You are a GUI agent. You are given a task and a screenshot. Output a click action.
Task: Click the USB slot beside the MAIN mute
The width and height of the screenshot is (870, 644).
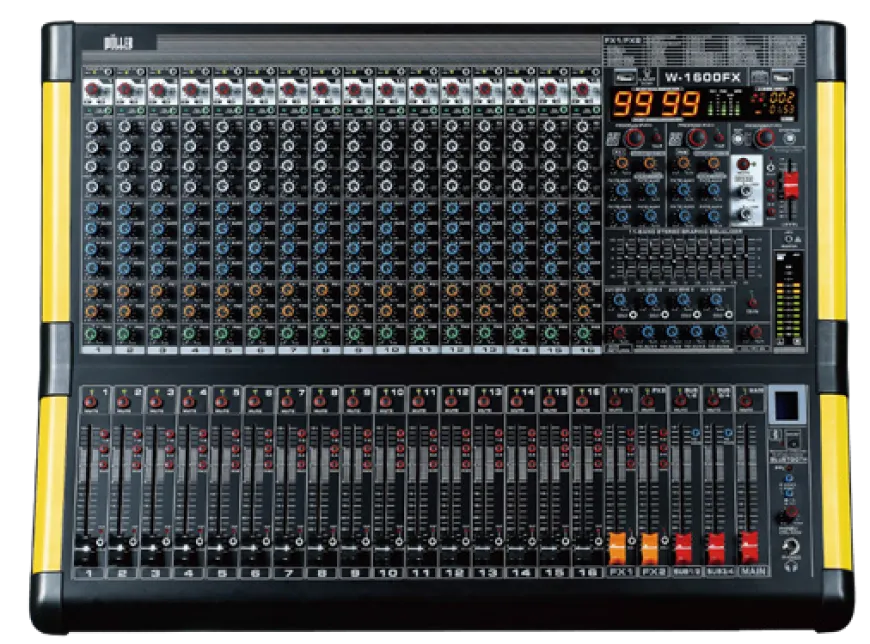(x=786, y=404)
